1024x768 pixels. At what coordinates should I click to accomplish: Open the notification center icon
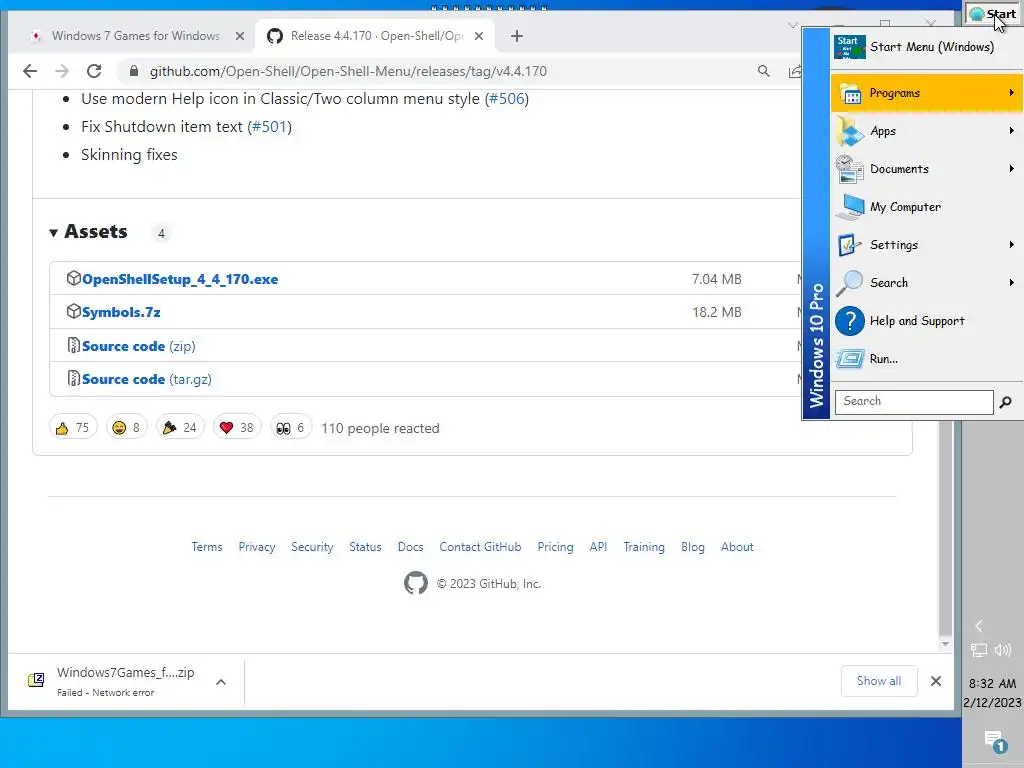pyautogui.click(x=994, y=741)
